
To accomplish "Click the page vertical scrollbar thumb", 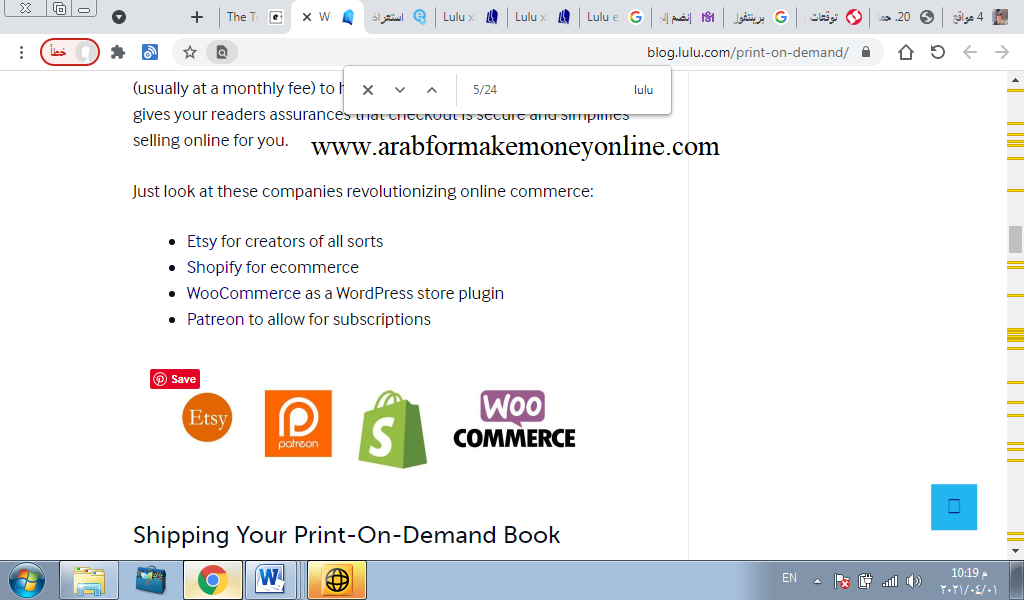I will click(x=1015, y=239).
